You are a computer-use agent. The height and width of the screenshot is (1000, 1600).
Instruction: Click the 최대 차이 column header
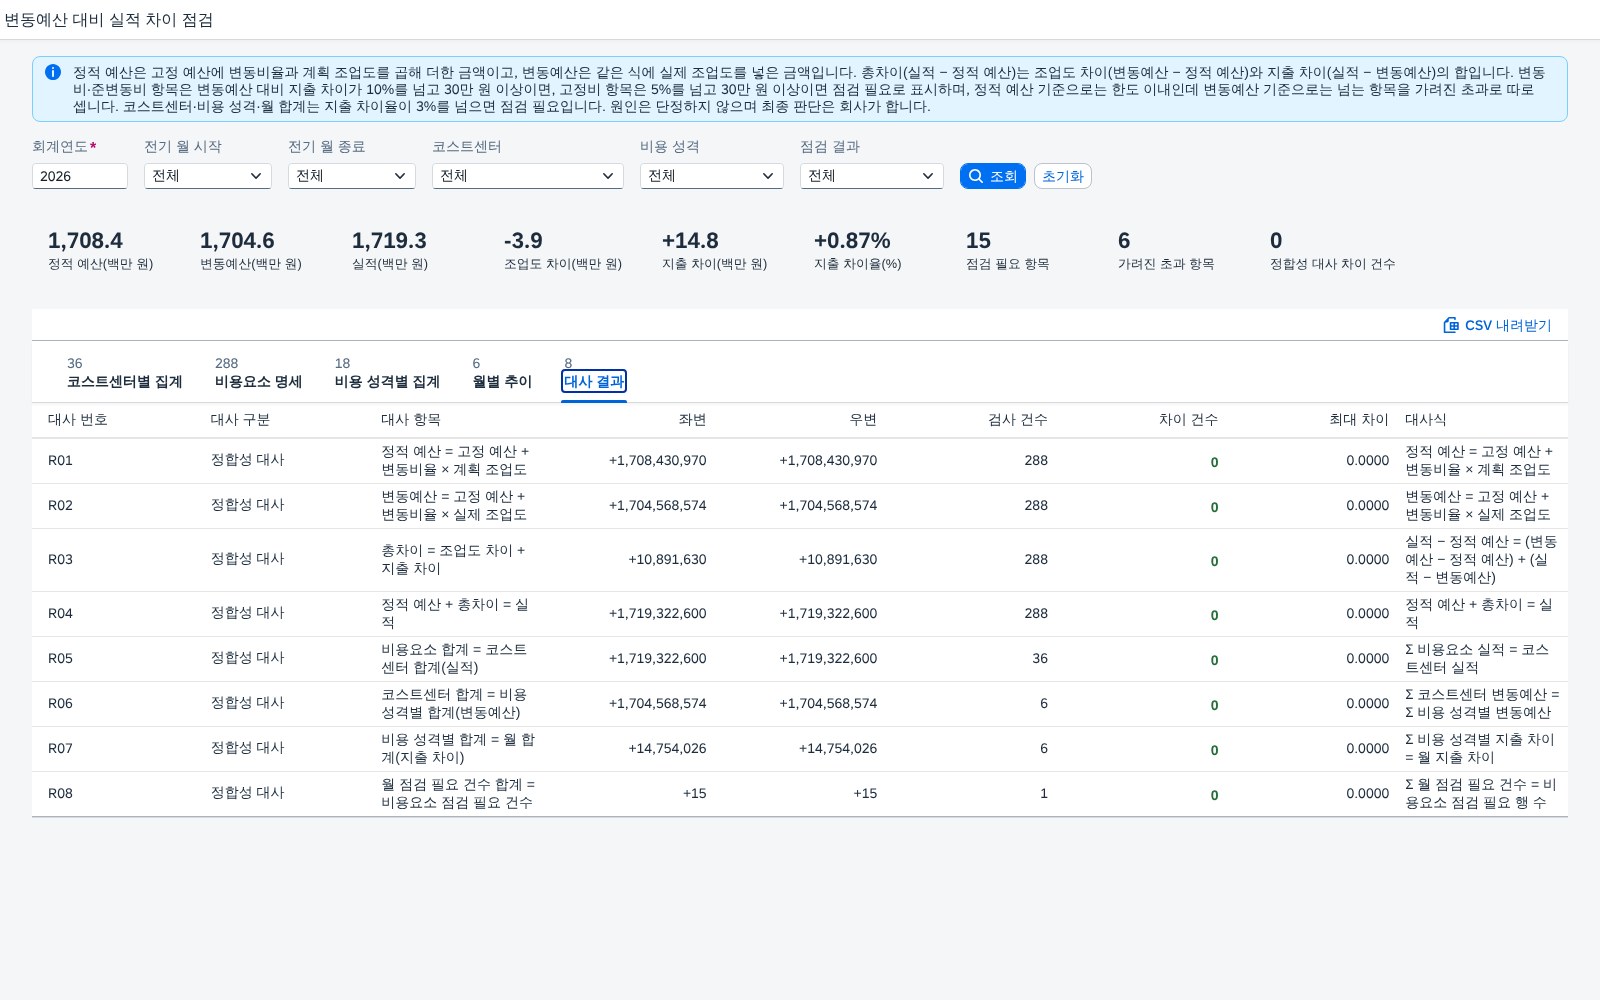click(1359, 420)
